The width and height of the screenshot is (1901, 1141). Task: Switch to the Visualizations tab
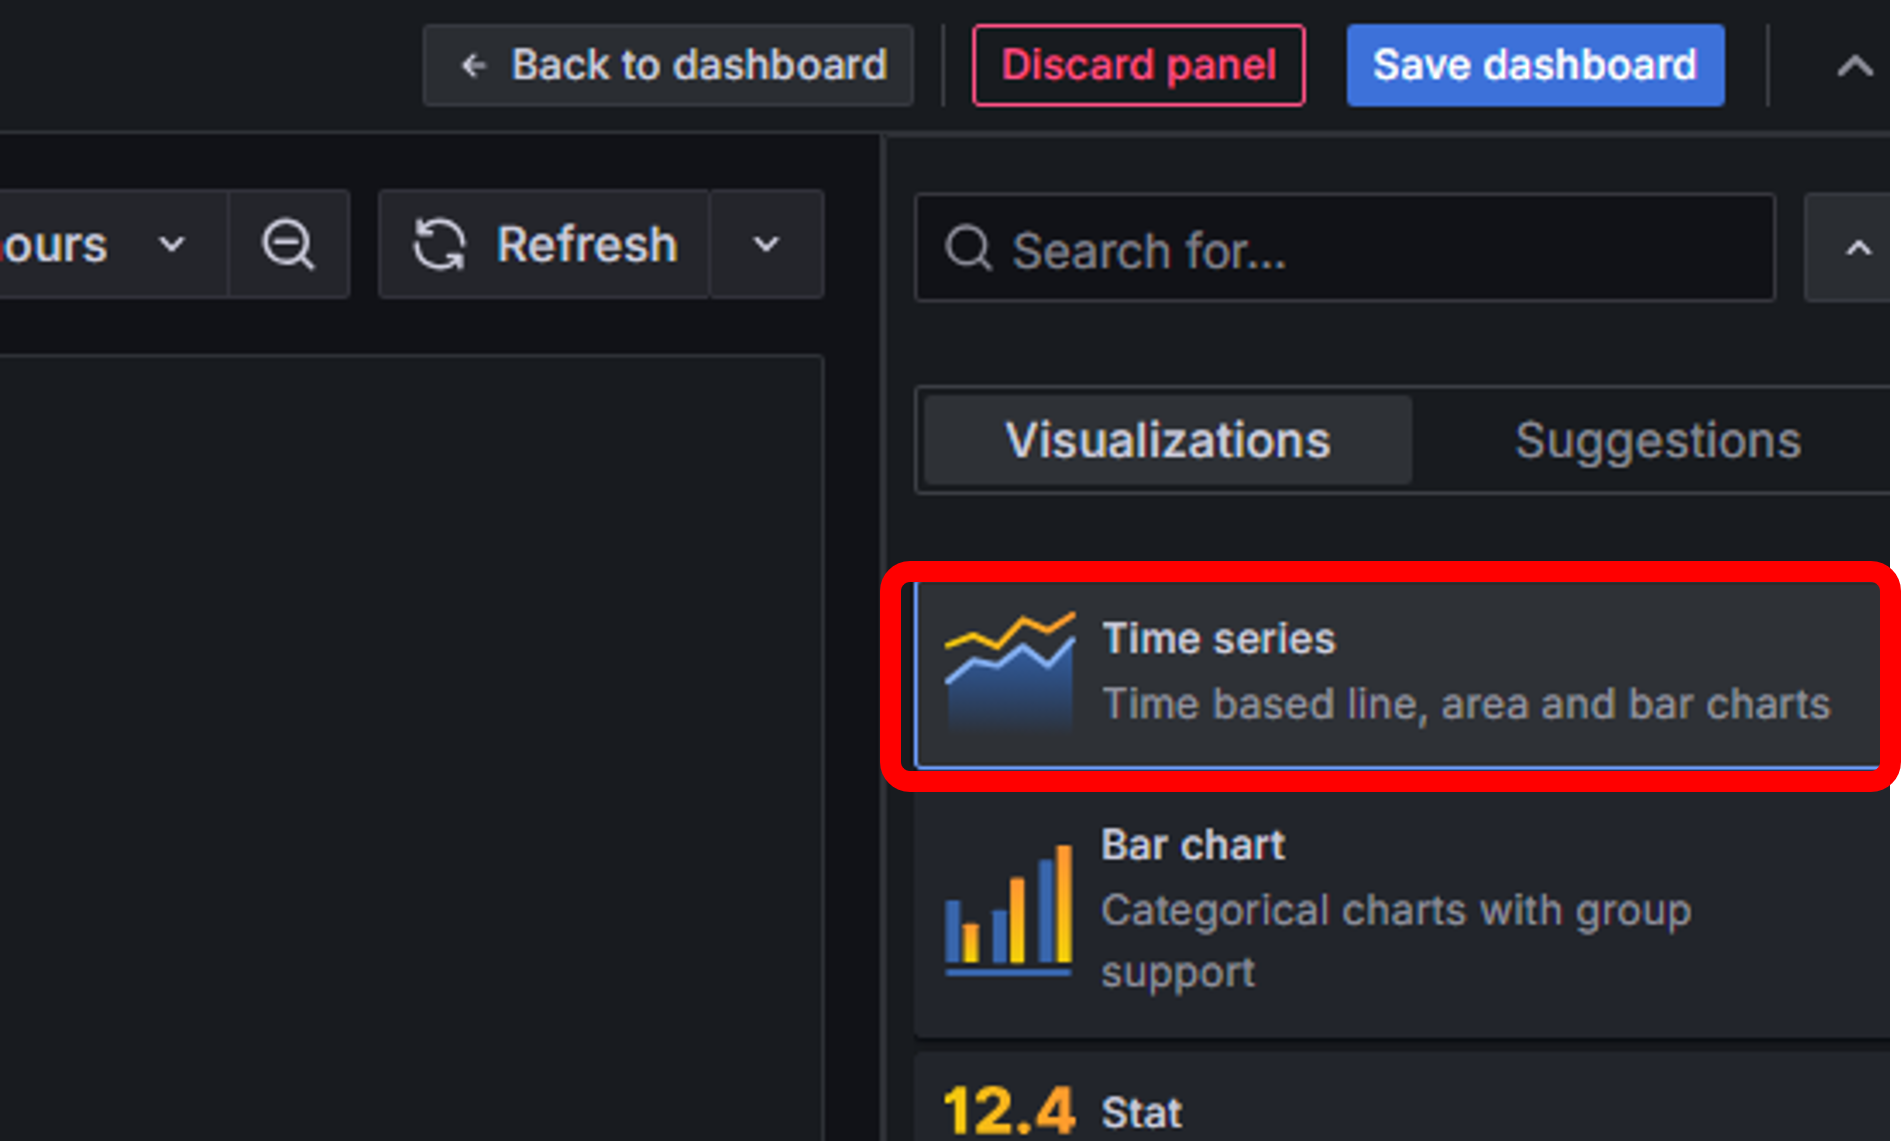tap(1167, 440)
